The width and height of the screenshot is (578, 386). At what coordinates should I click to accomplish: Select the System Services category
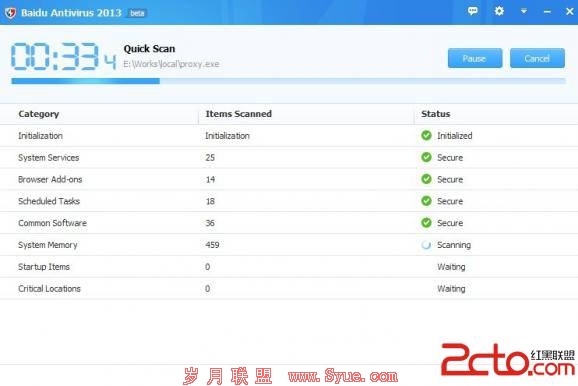(x=49, y=157)
